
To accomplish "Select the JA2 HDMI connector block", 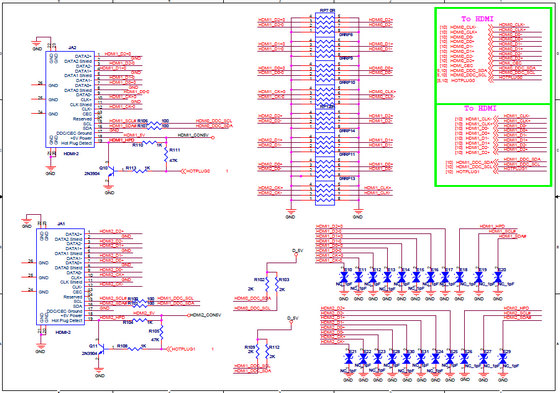I will coord(70,99).
